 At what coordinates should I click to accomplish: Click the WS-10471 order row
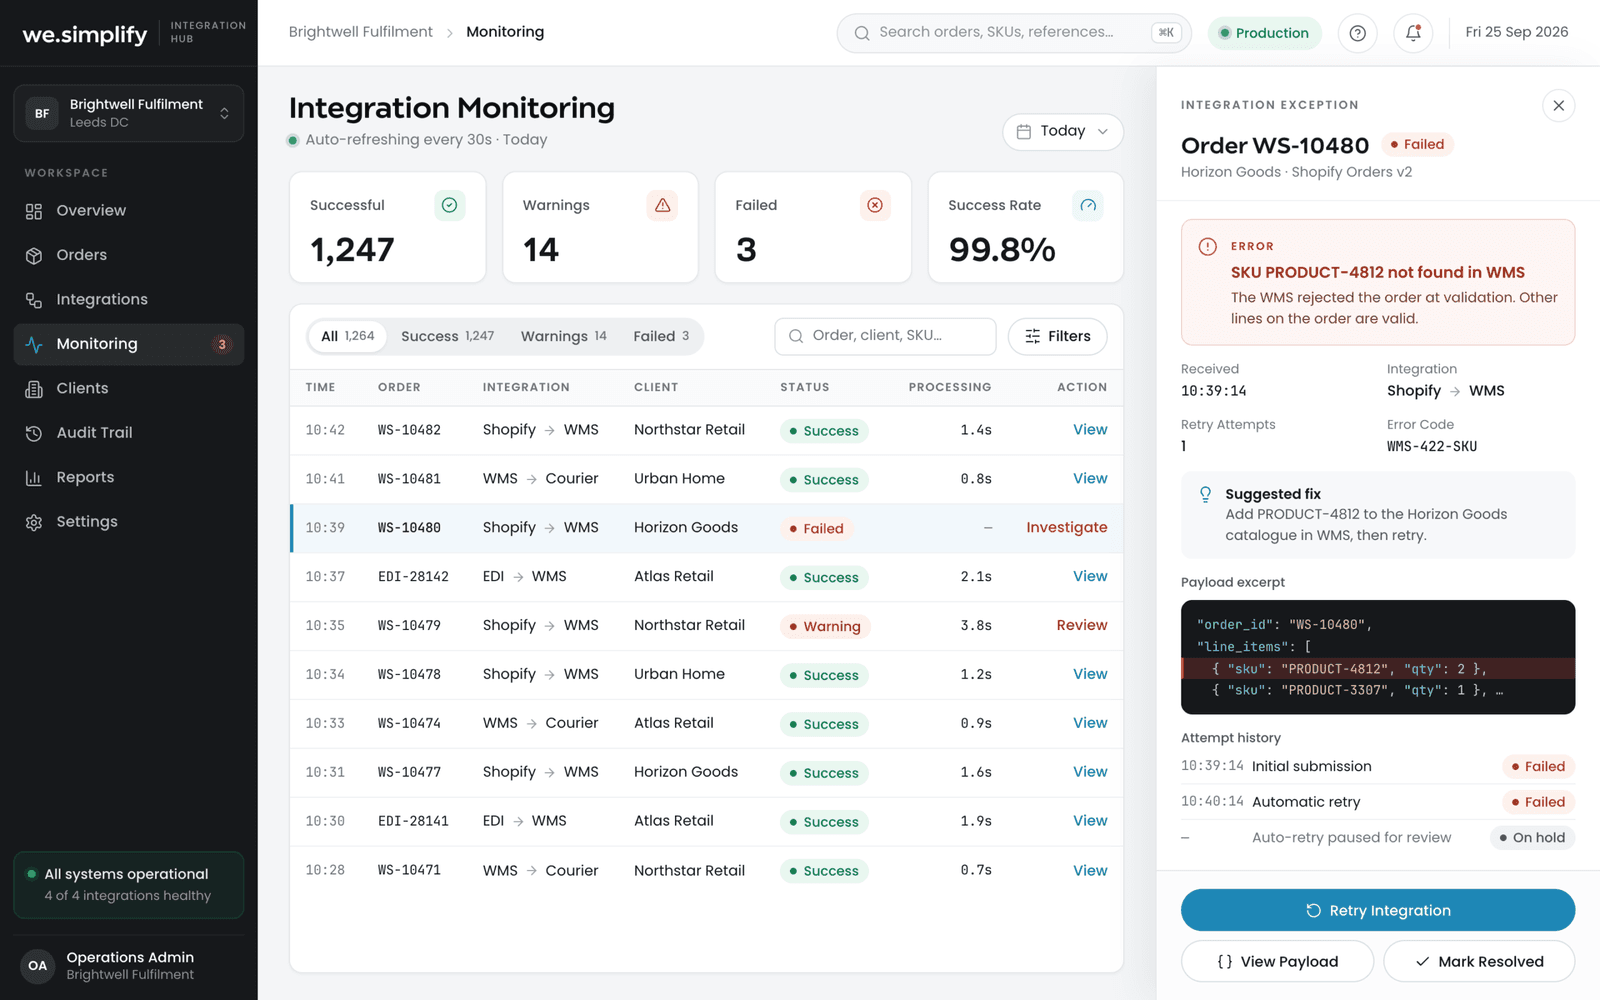(x=706, y=870)
